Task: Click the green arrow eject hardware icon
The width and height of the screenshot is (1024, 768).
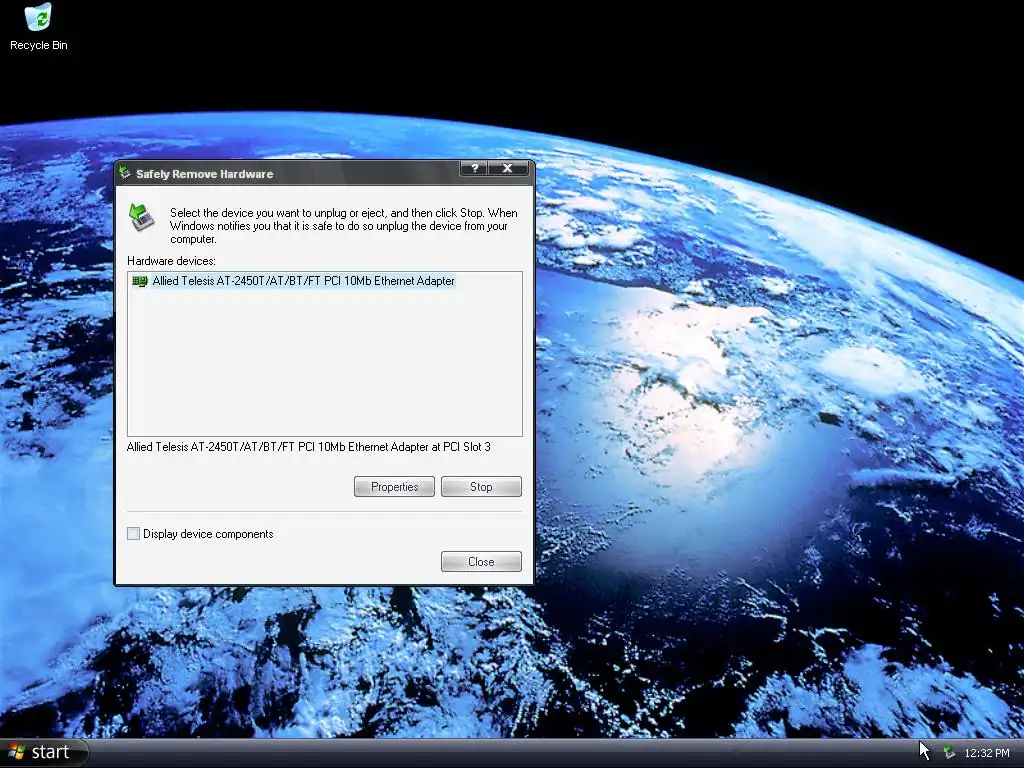Action: [x=141, y=217]
